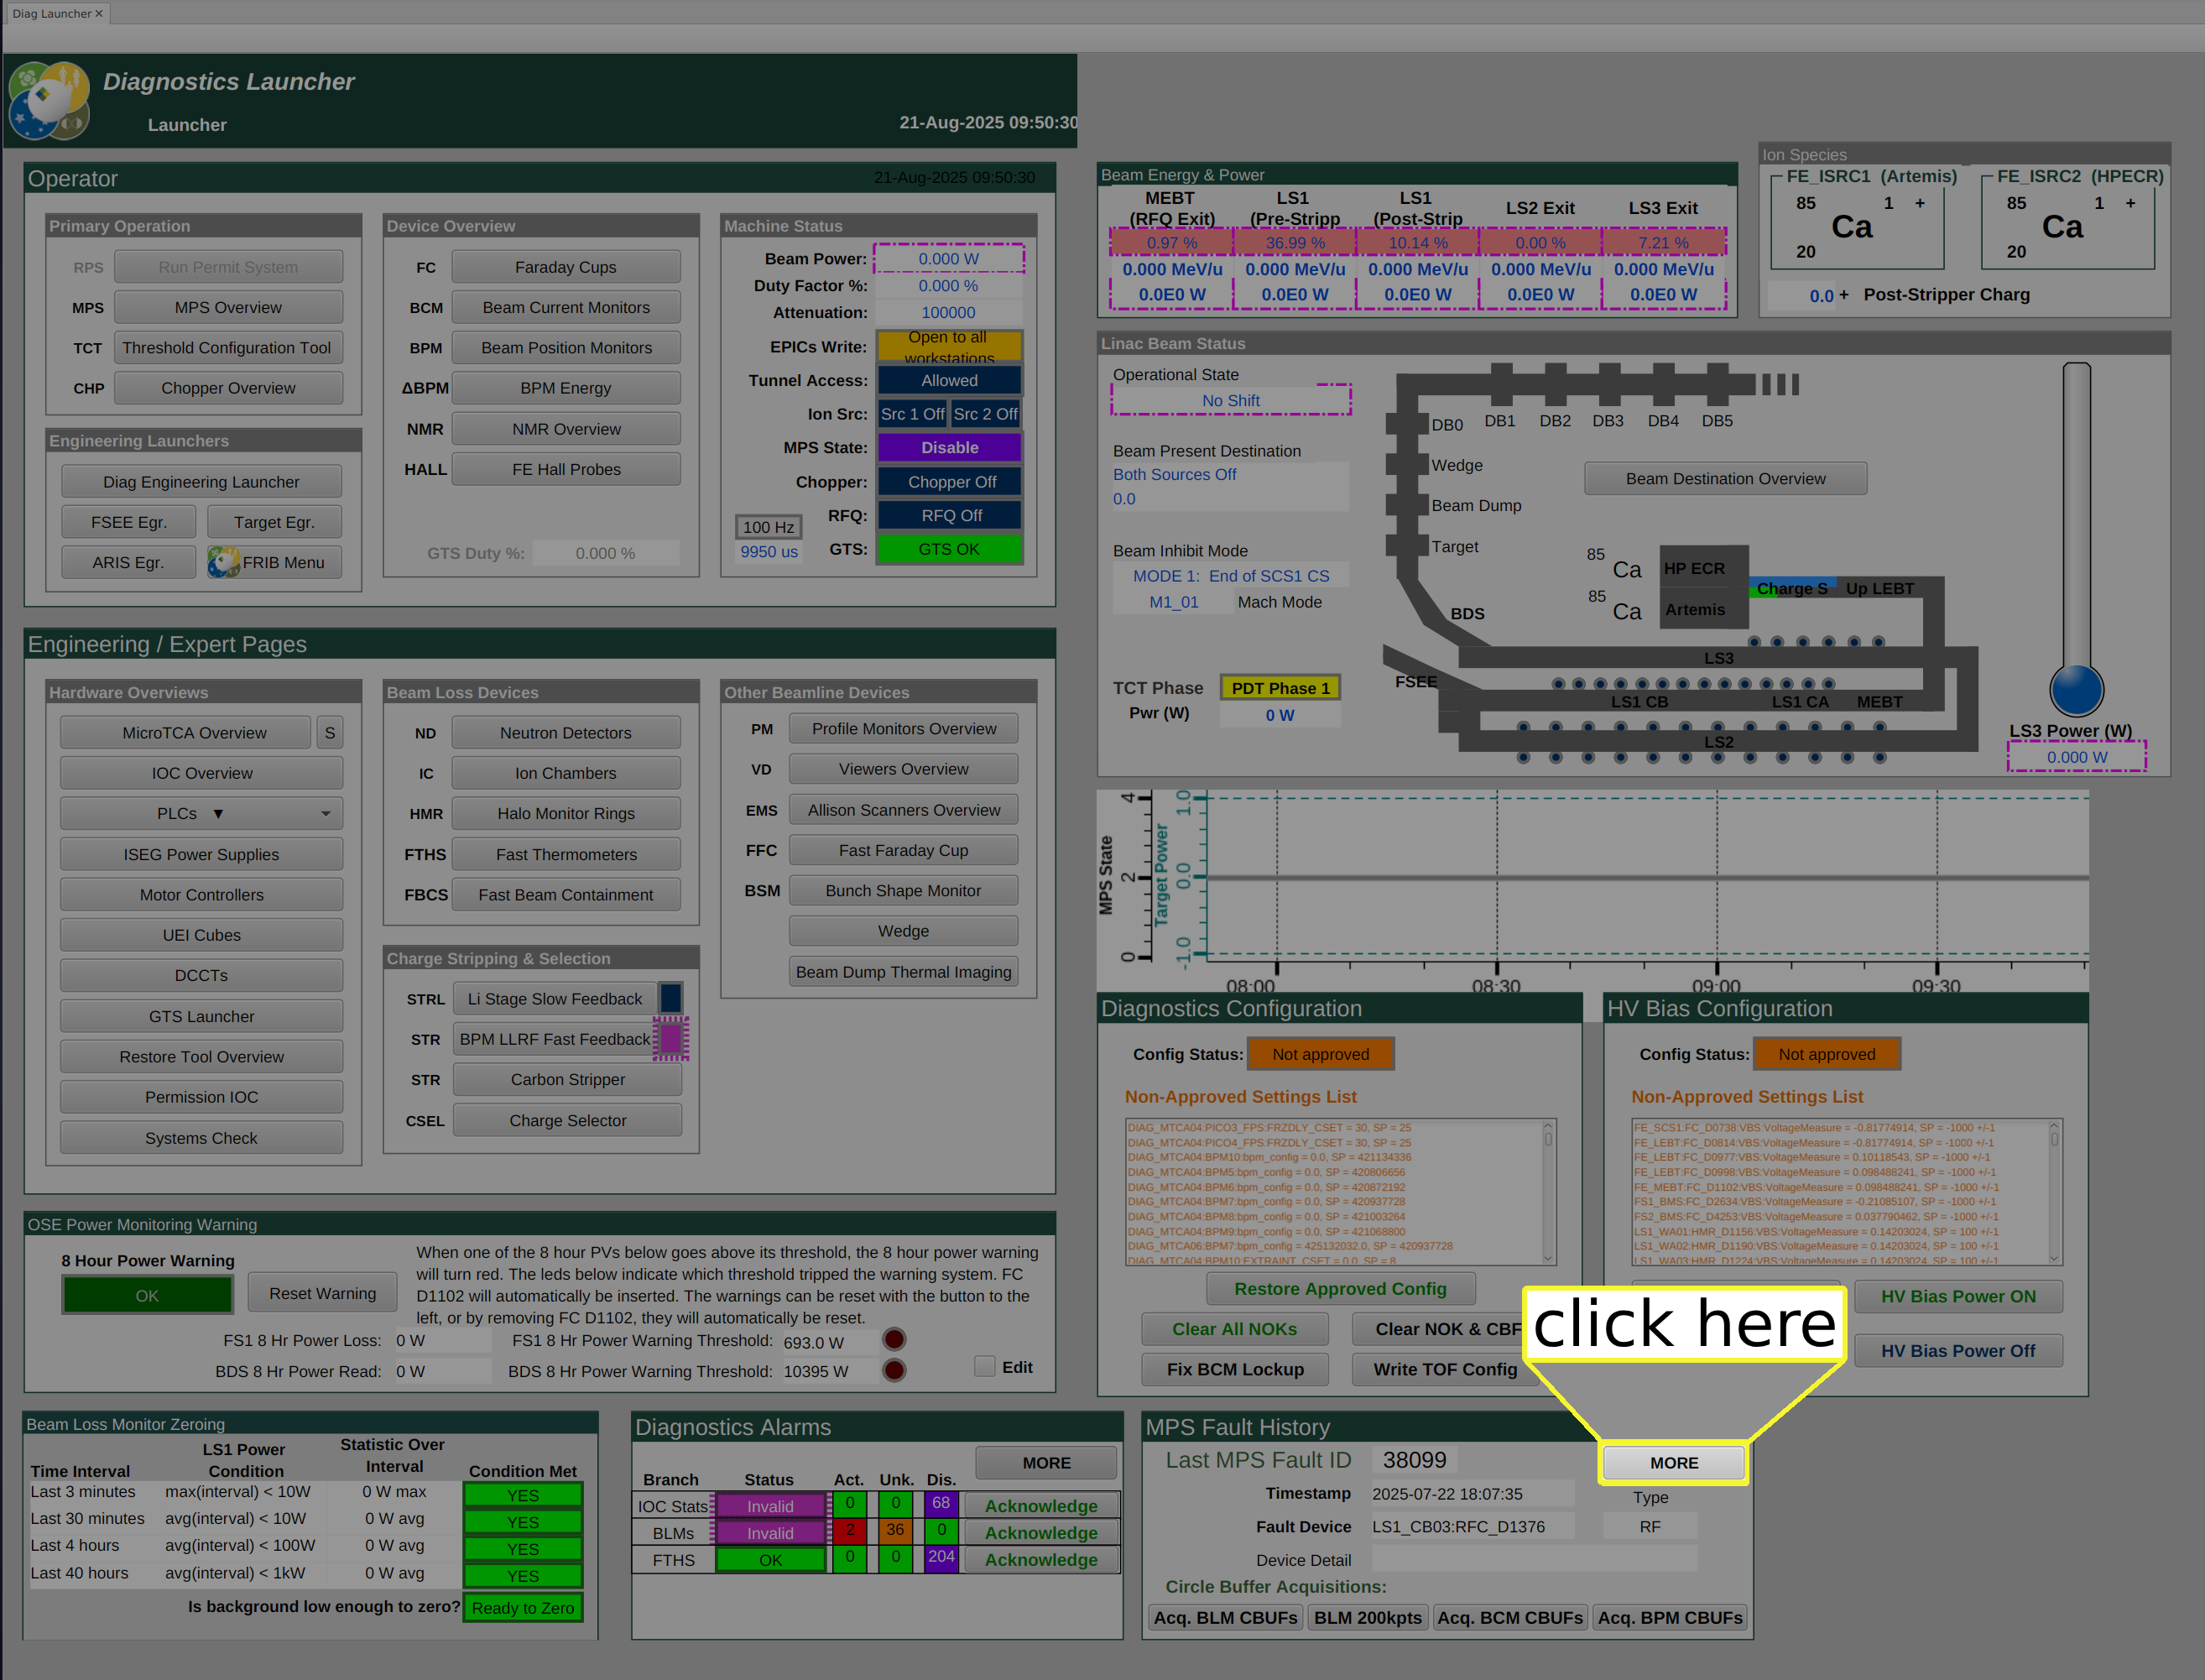Click the FRIB logo in the header
The height and width of the screenshot is (1680, 2205).
[48, 101]
